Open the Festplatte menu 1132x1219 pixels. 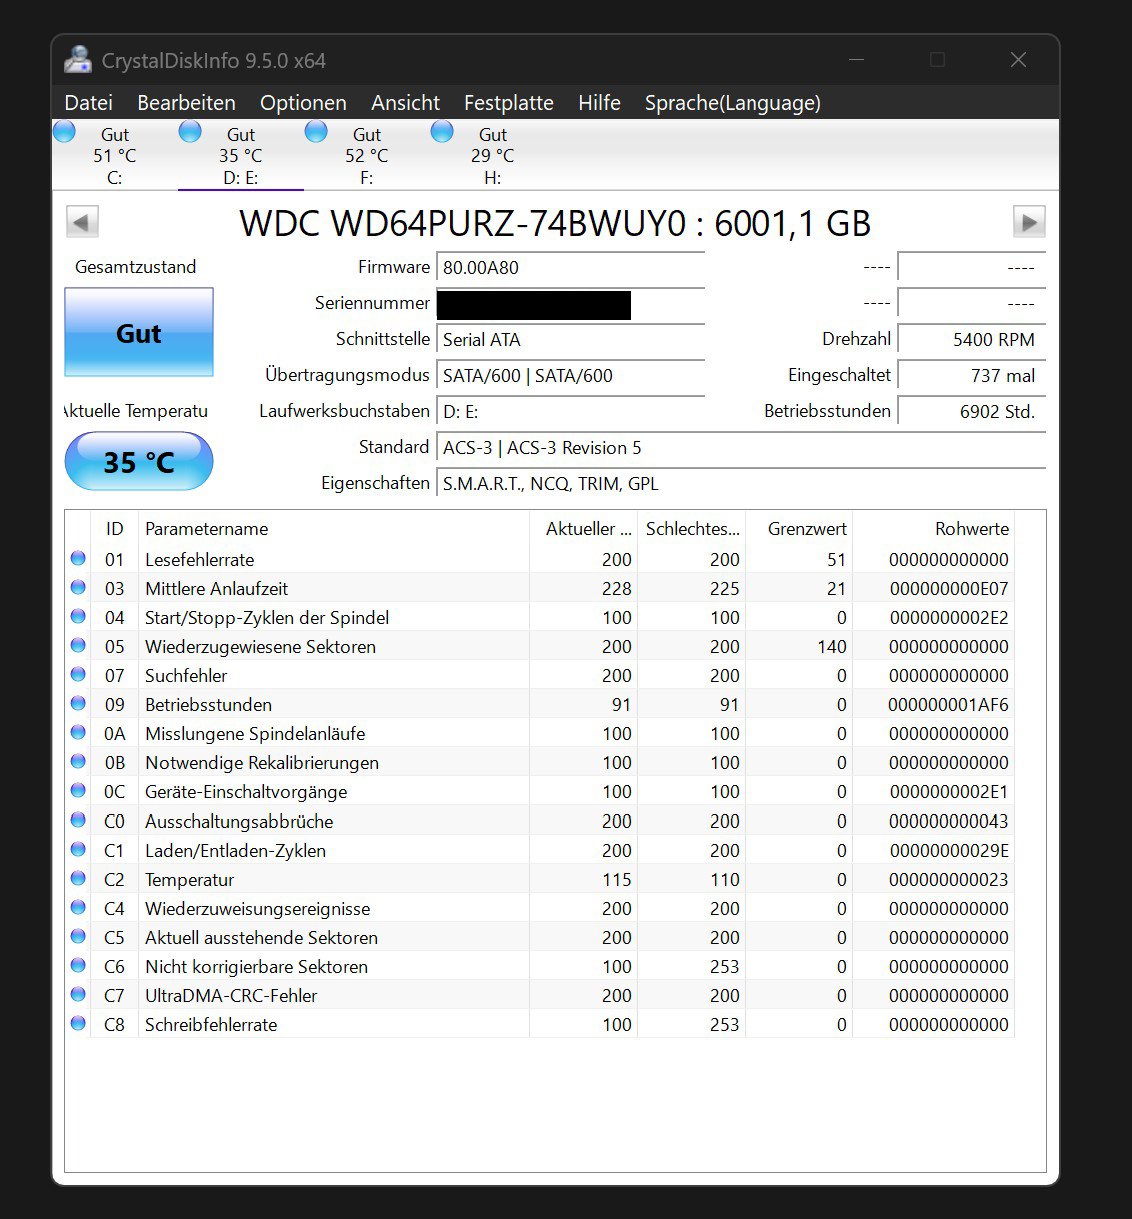[x=508, y=102]
